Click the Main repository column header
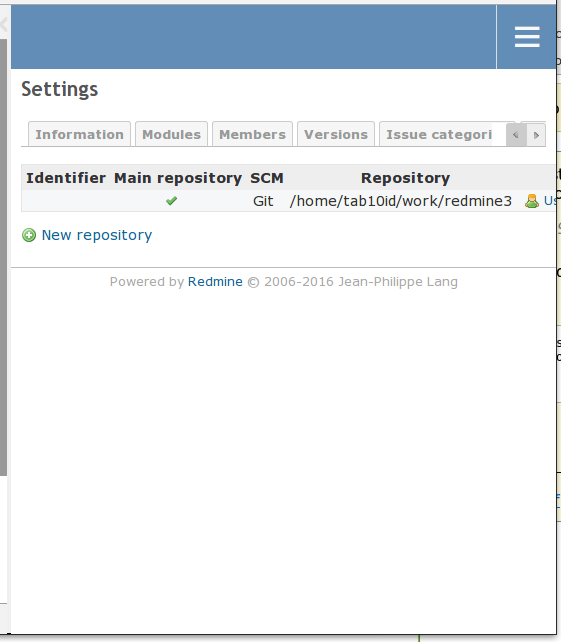 pos(178,178)
